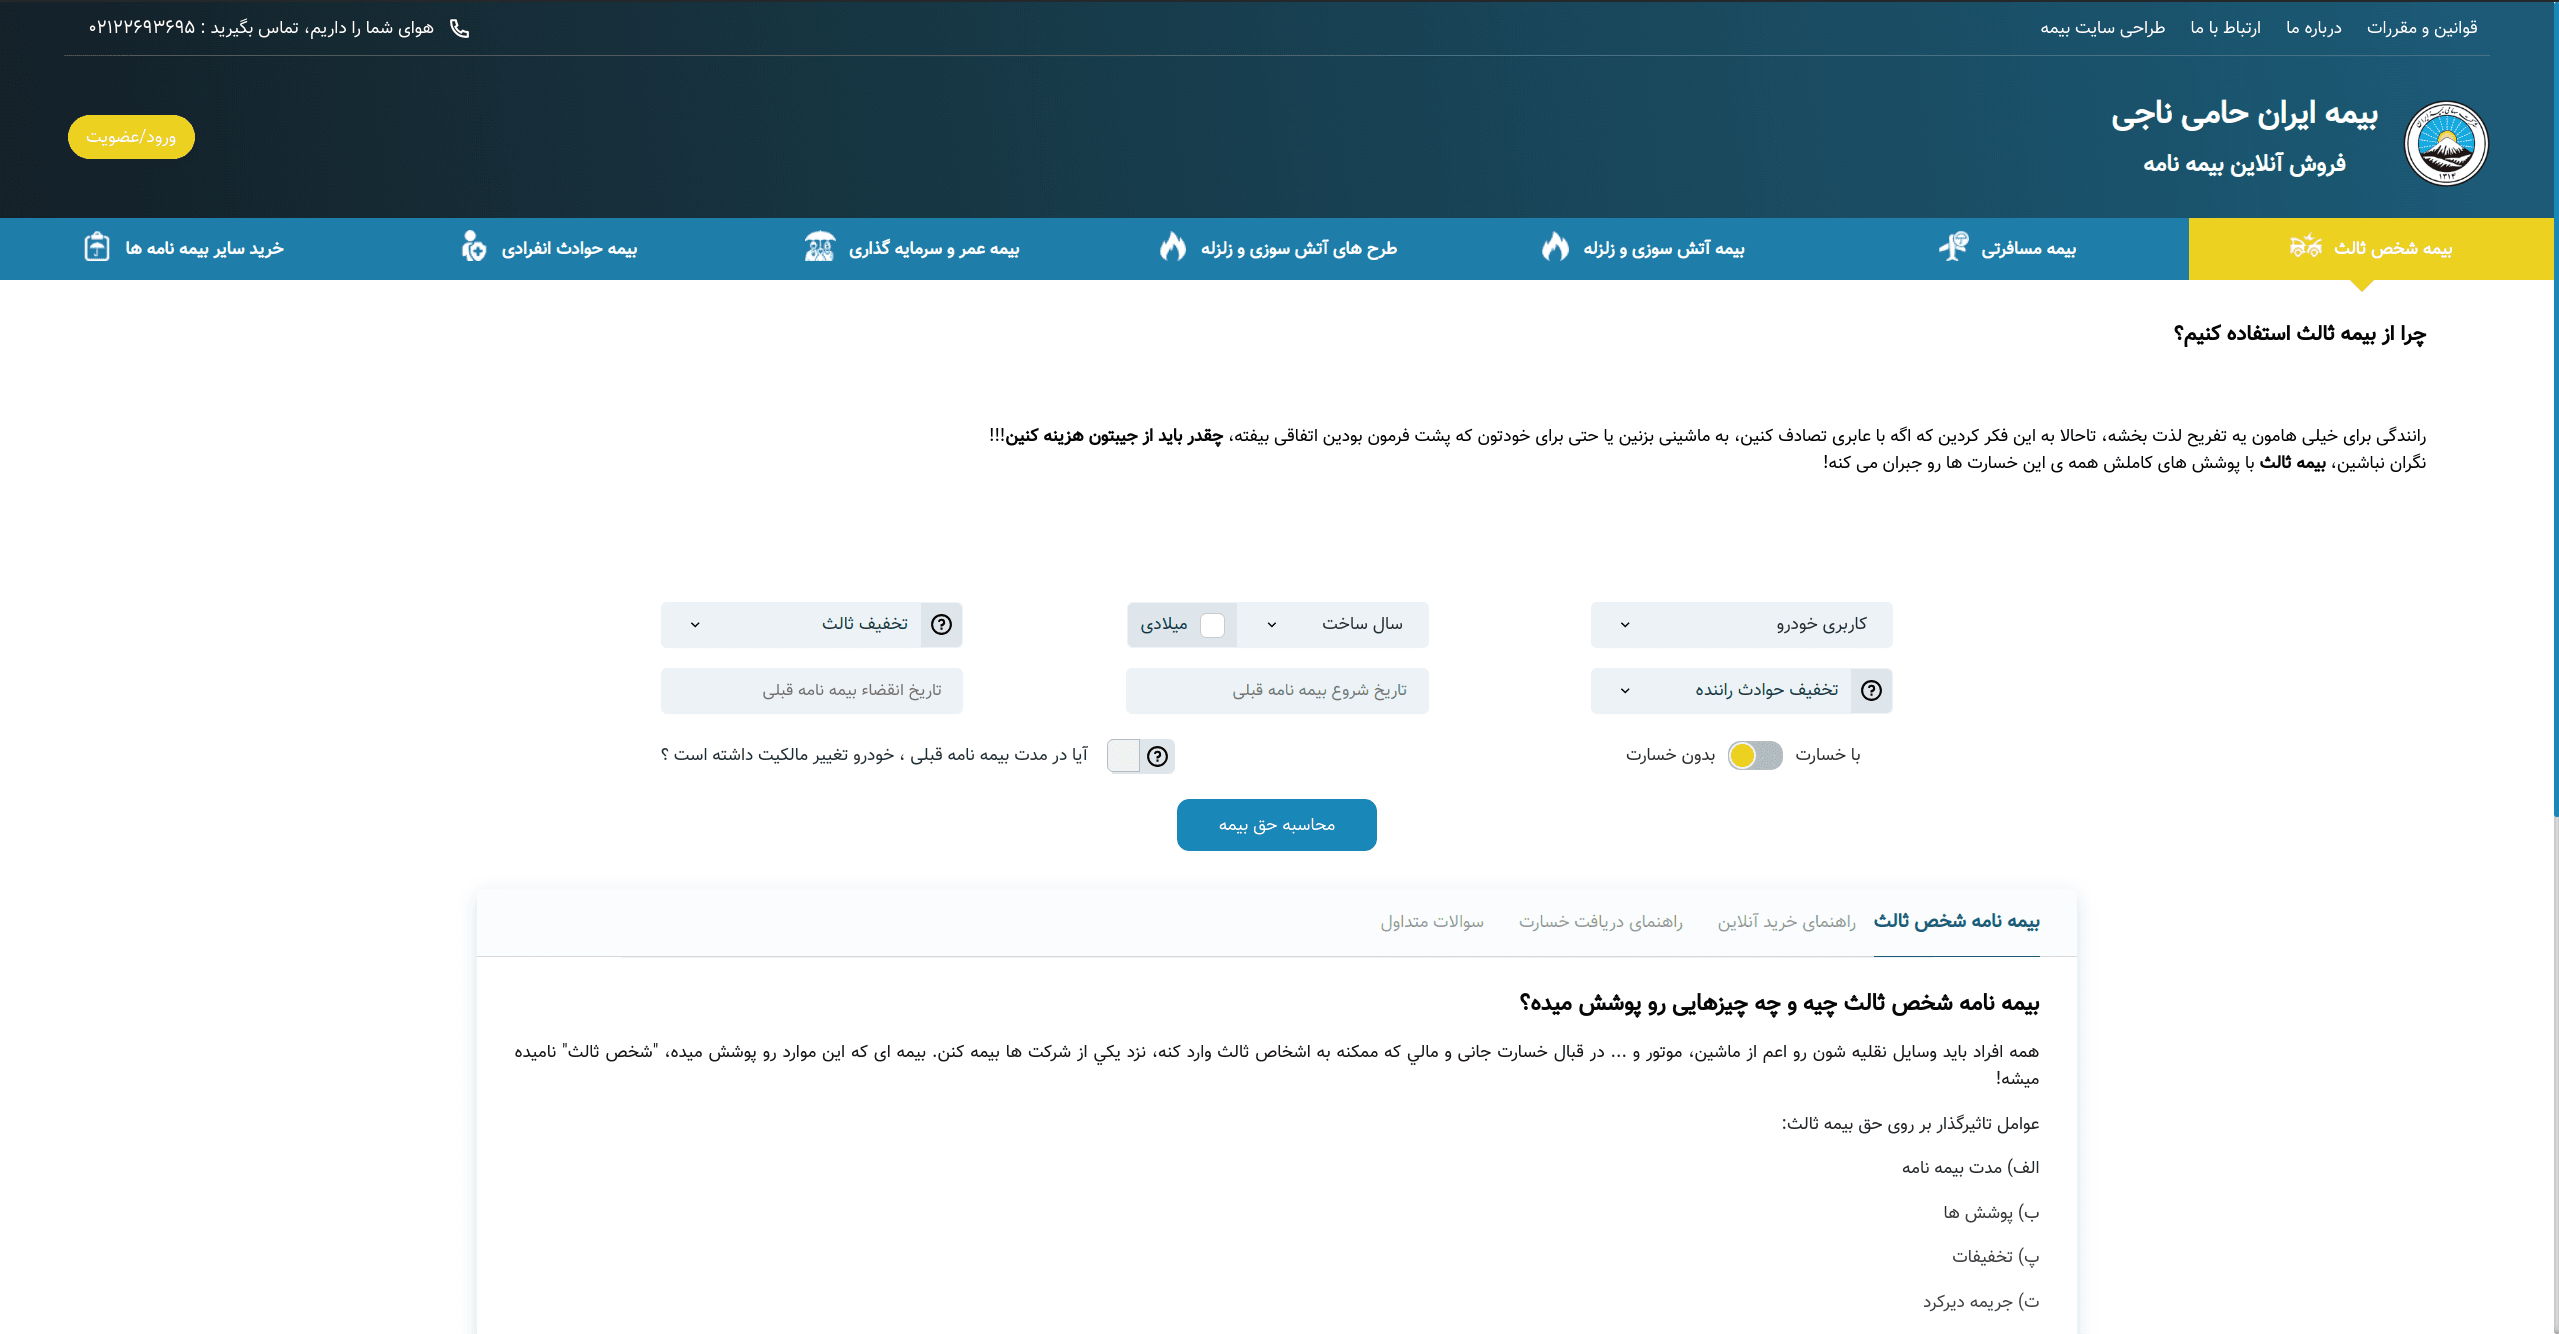Open the سال ساخت dropdown
This screenshot has width=2559, height=1334.
pyautogui.click(x=1332, y=625)
